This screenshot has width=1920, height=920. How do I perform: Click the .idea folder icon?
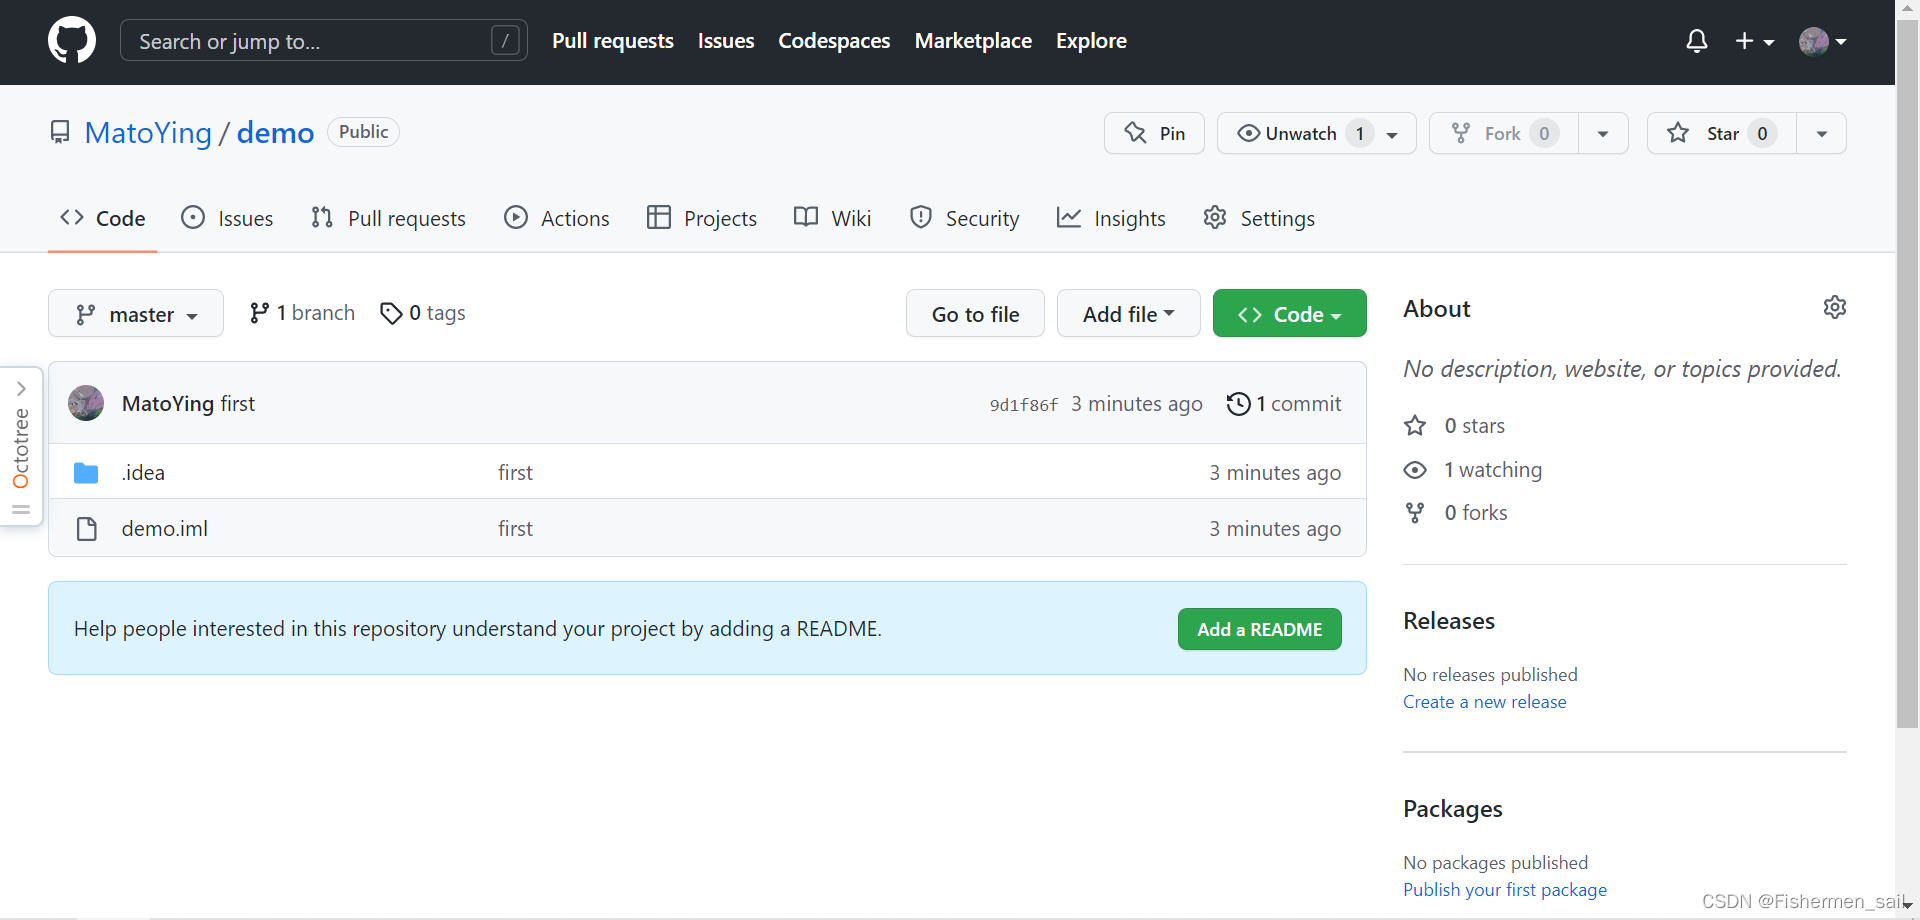point(86,473)
